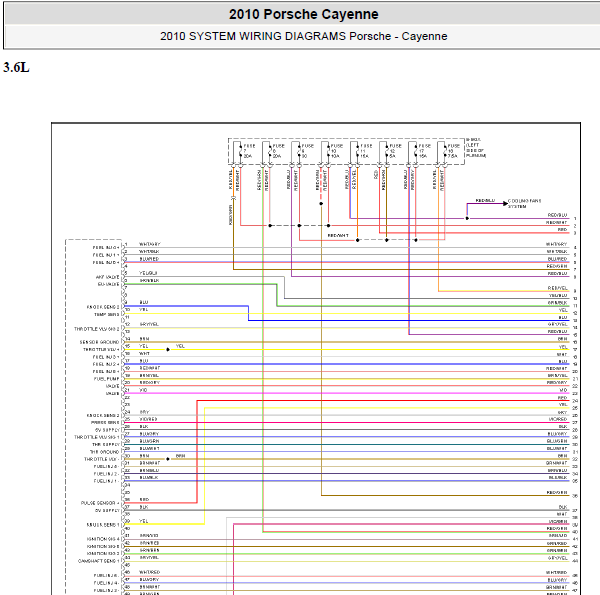Select the Throttle Vlv Sig 2 label
600x595 pixels.
click(97, 329)
